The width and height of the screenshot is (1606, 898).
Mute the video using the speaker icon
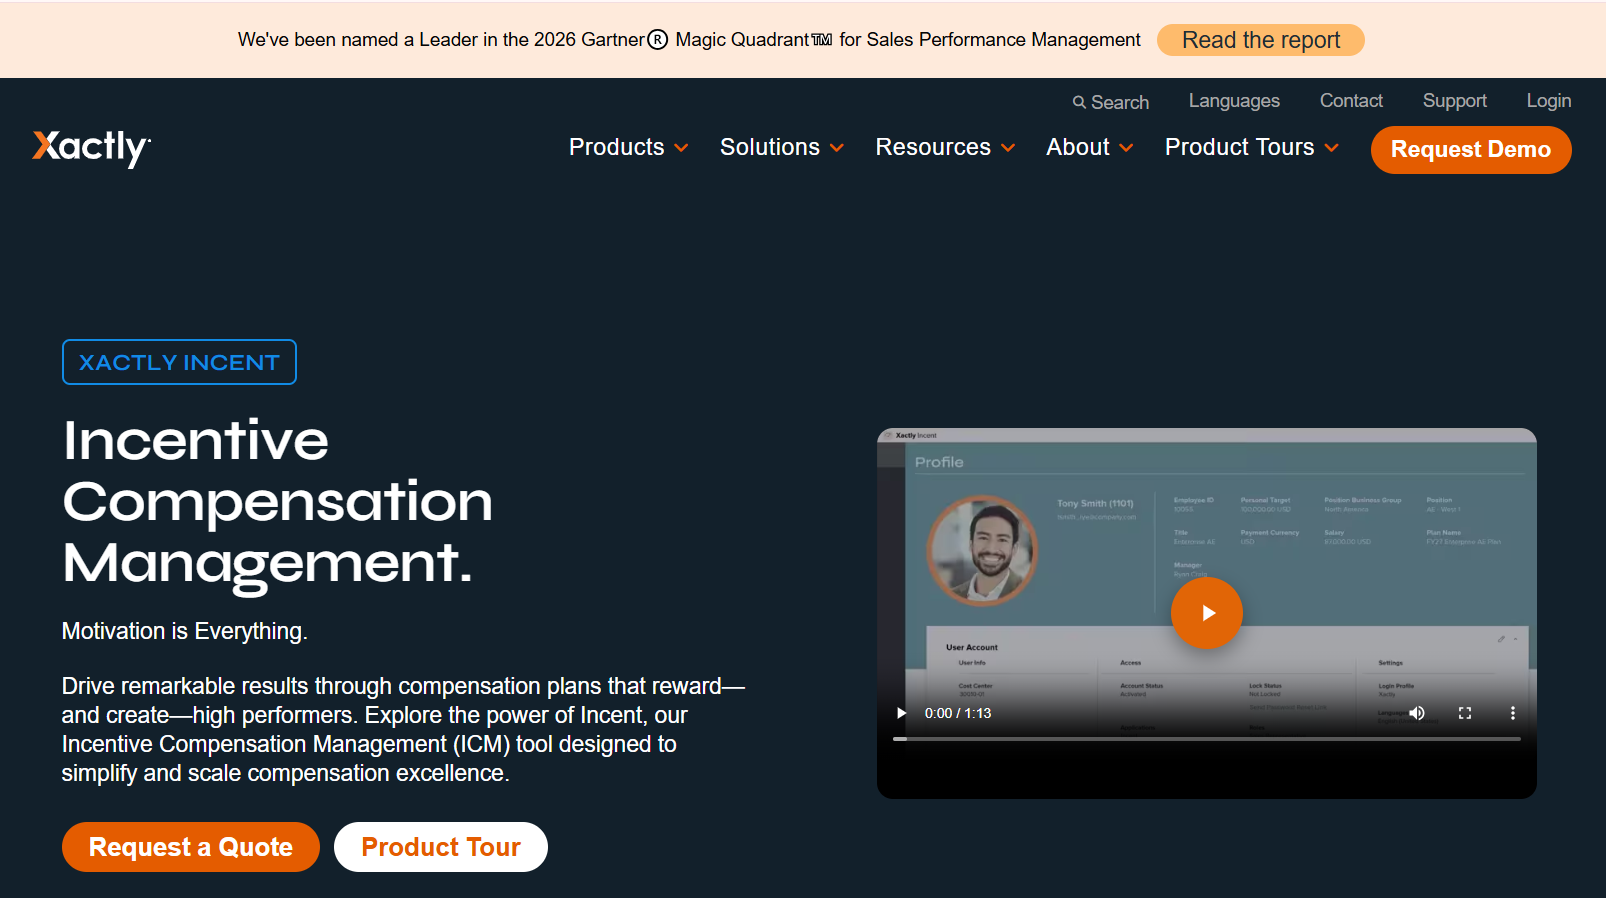[1417, 713]
